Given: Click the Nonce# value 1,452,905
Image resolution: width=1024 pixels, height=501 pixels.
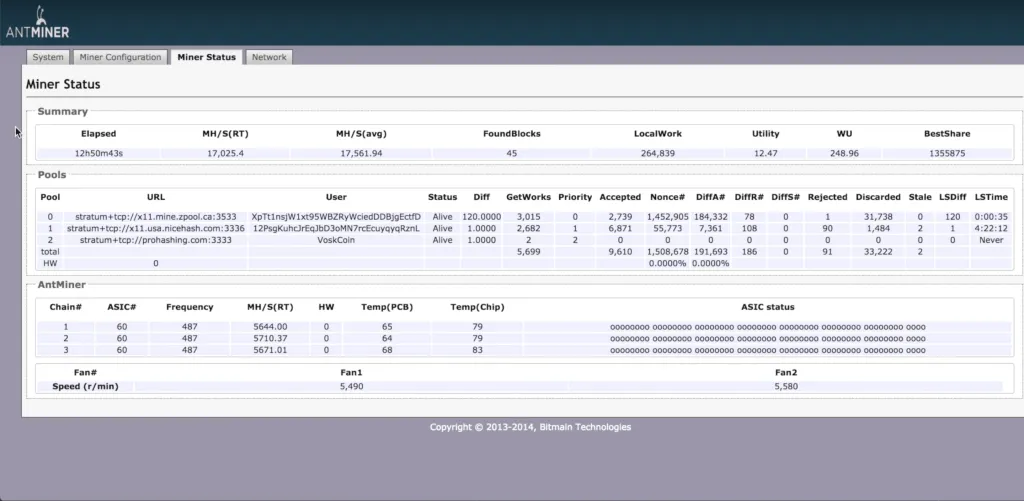Looking at the screenshot, I should [x=667, y=217].
